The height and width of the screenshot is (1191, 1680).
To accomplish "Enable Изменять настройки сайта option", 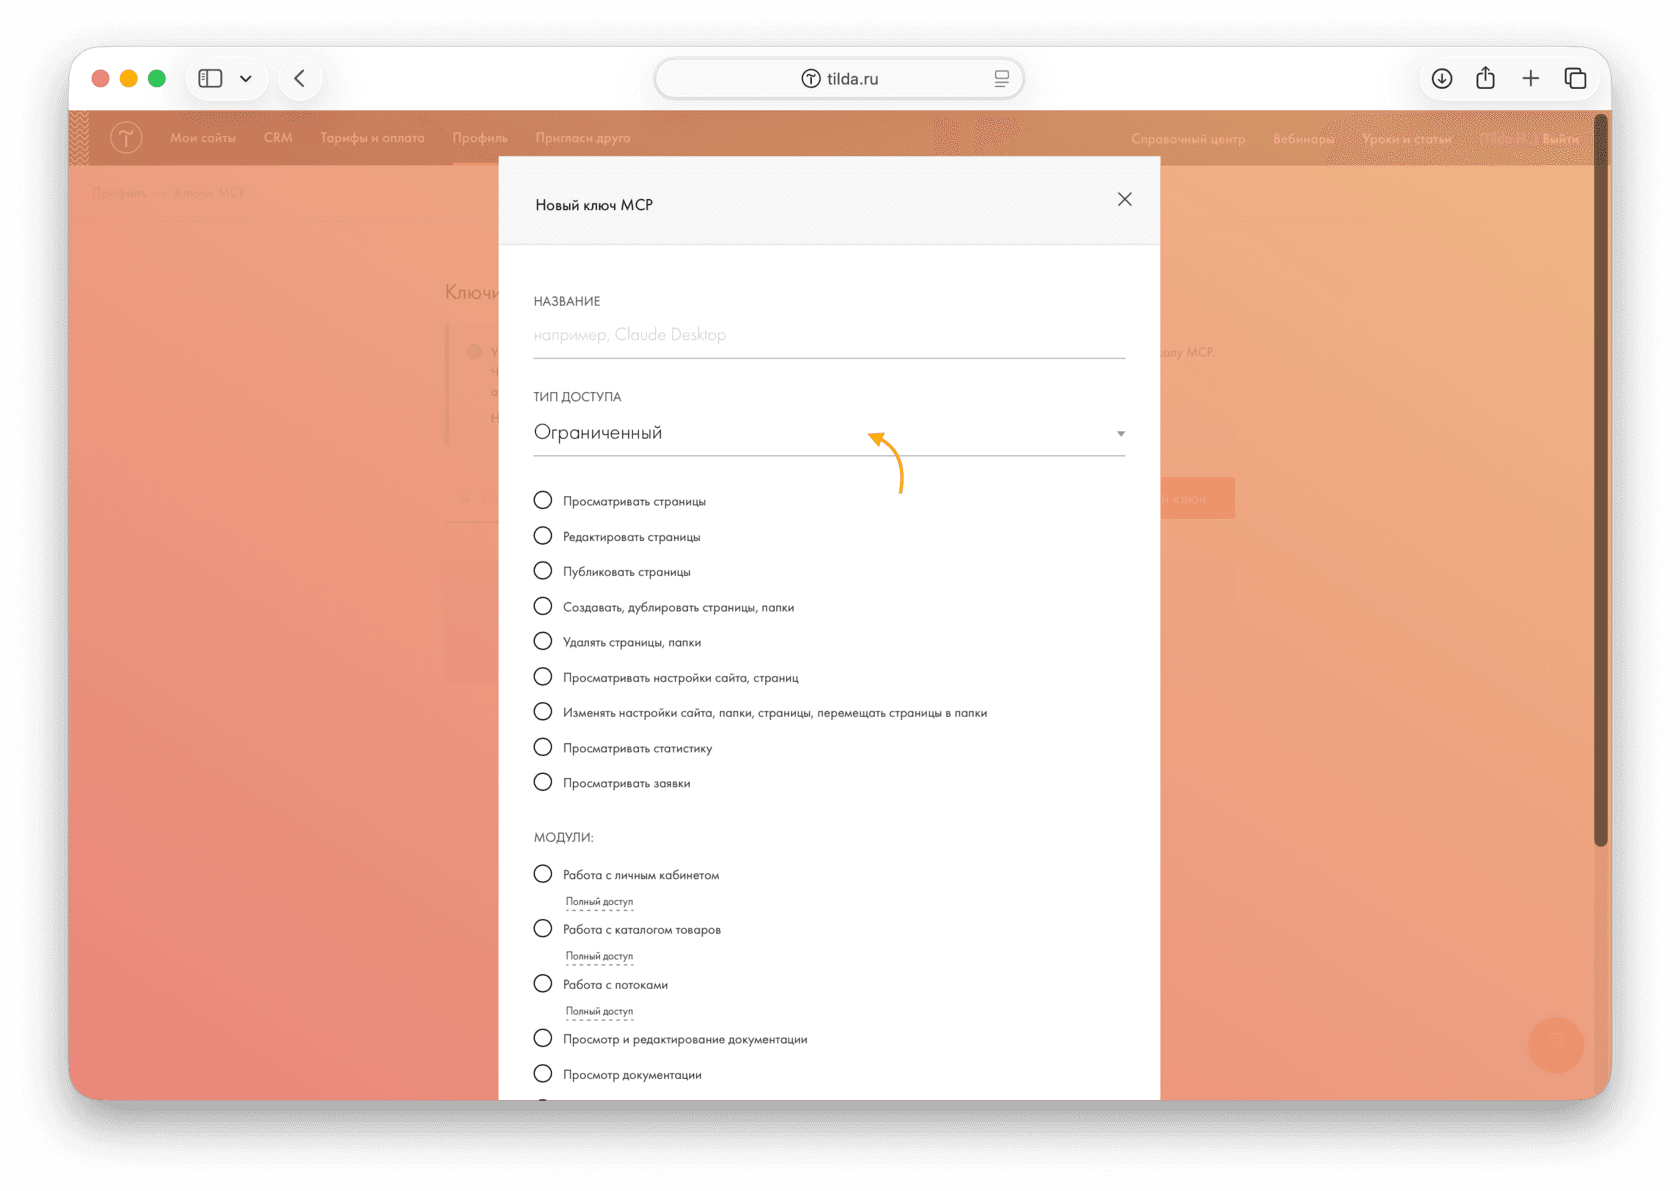I will (x=542, y=712).
